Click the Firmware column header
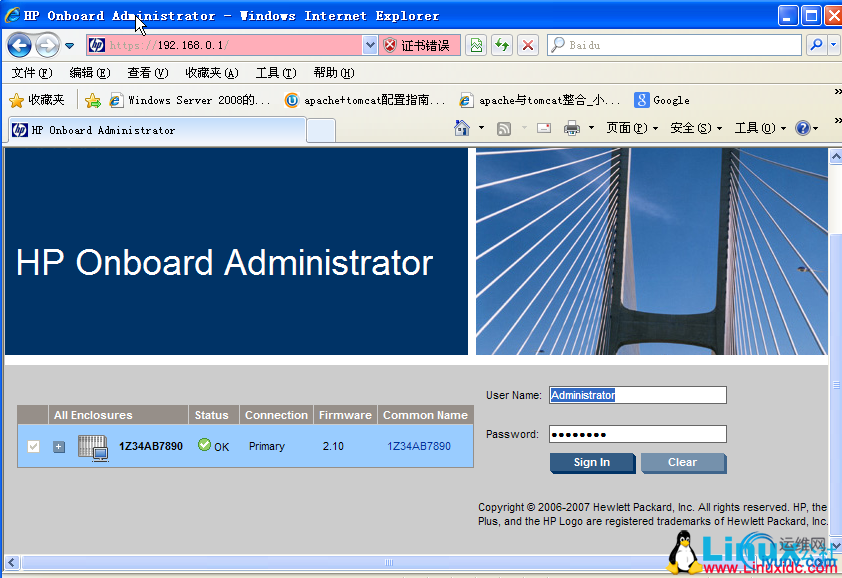The width and height of the screenshot is (842, 578). (x=345, y=415)
